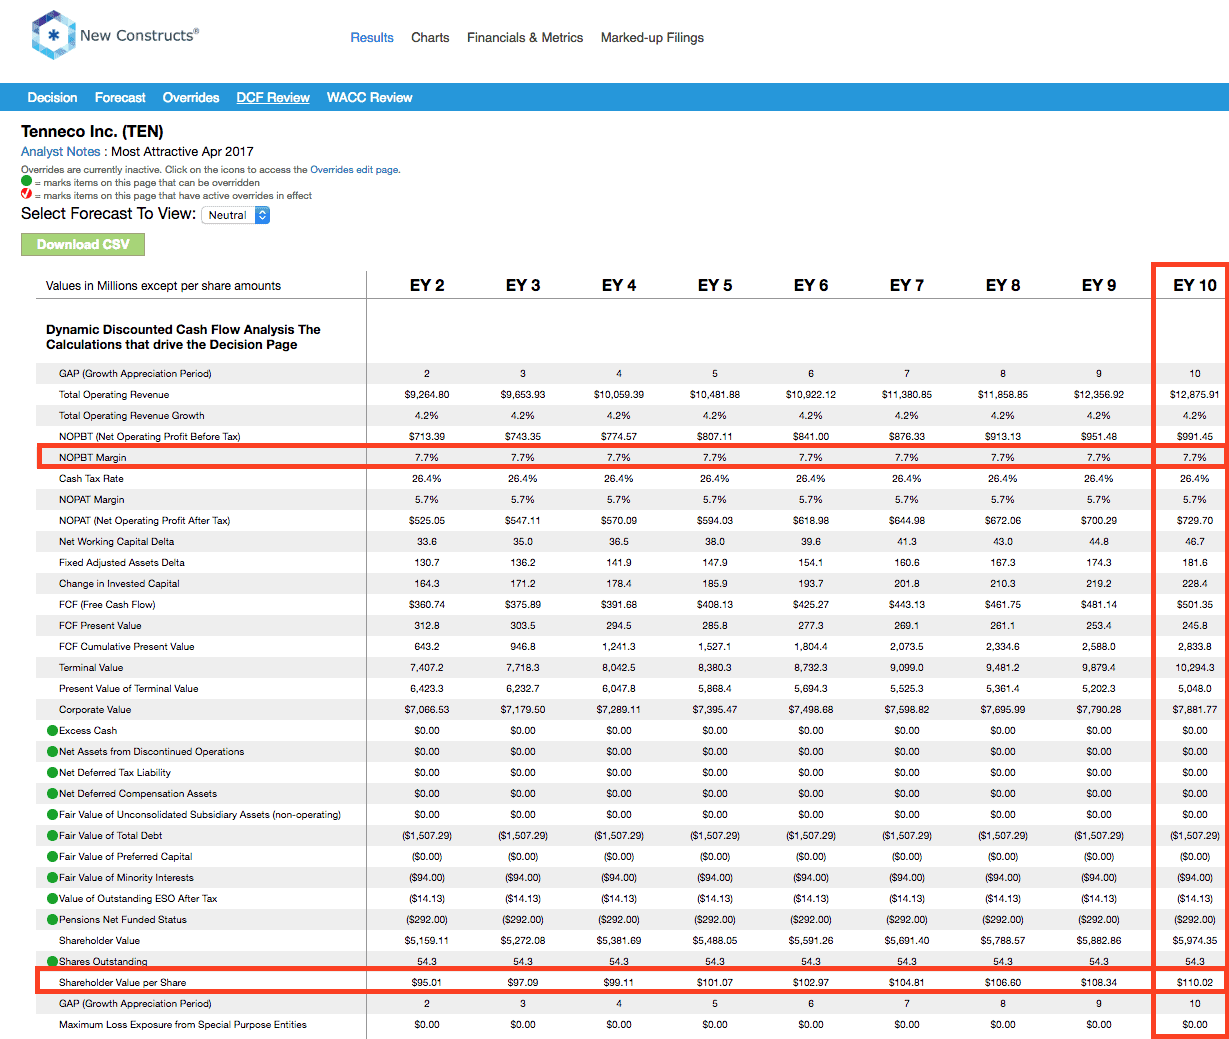Click override dot for Pensions Net Funded Status
1229x1039 pixels.
[52, 920]
